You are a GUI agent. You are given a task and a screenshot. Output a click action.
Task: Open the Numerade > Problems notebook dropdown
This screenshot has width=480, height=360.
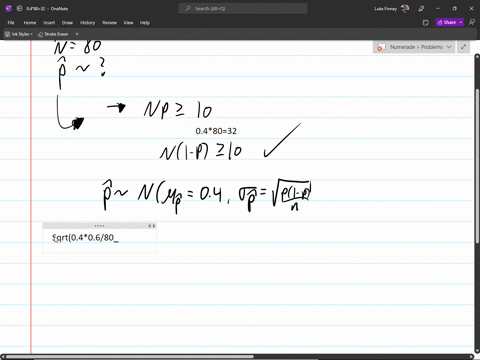click(414, 47)
